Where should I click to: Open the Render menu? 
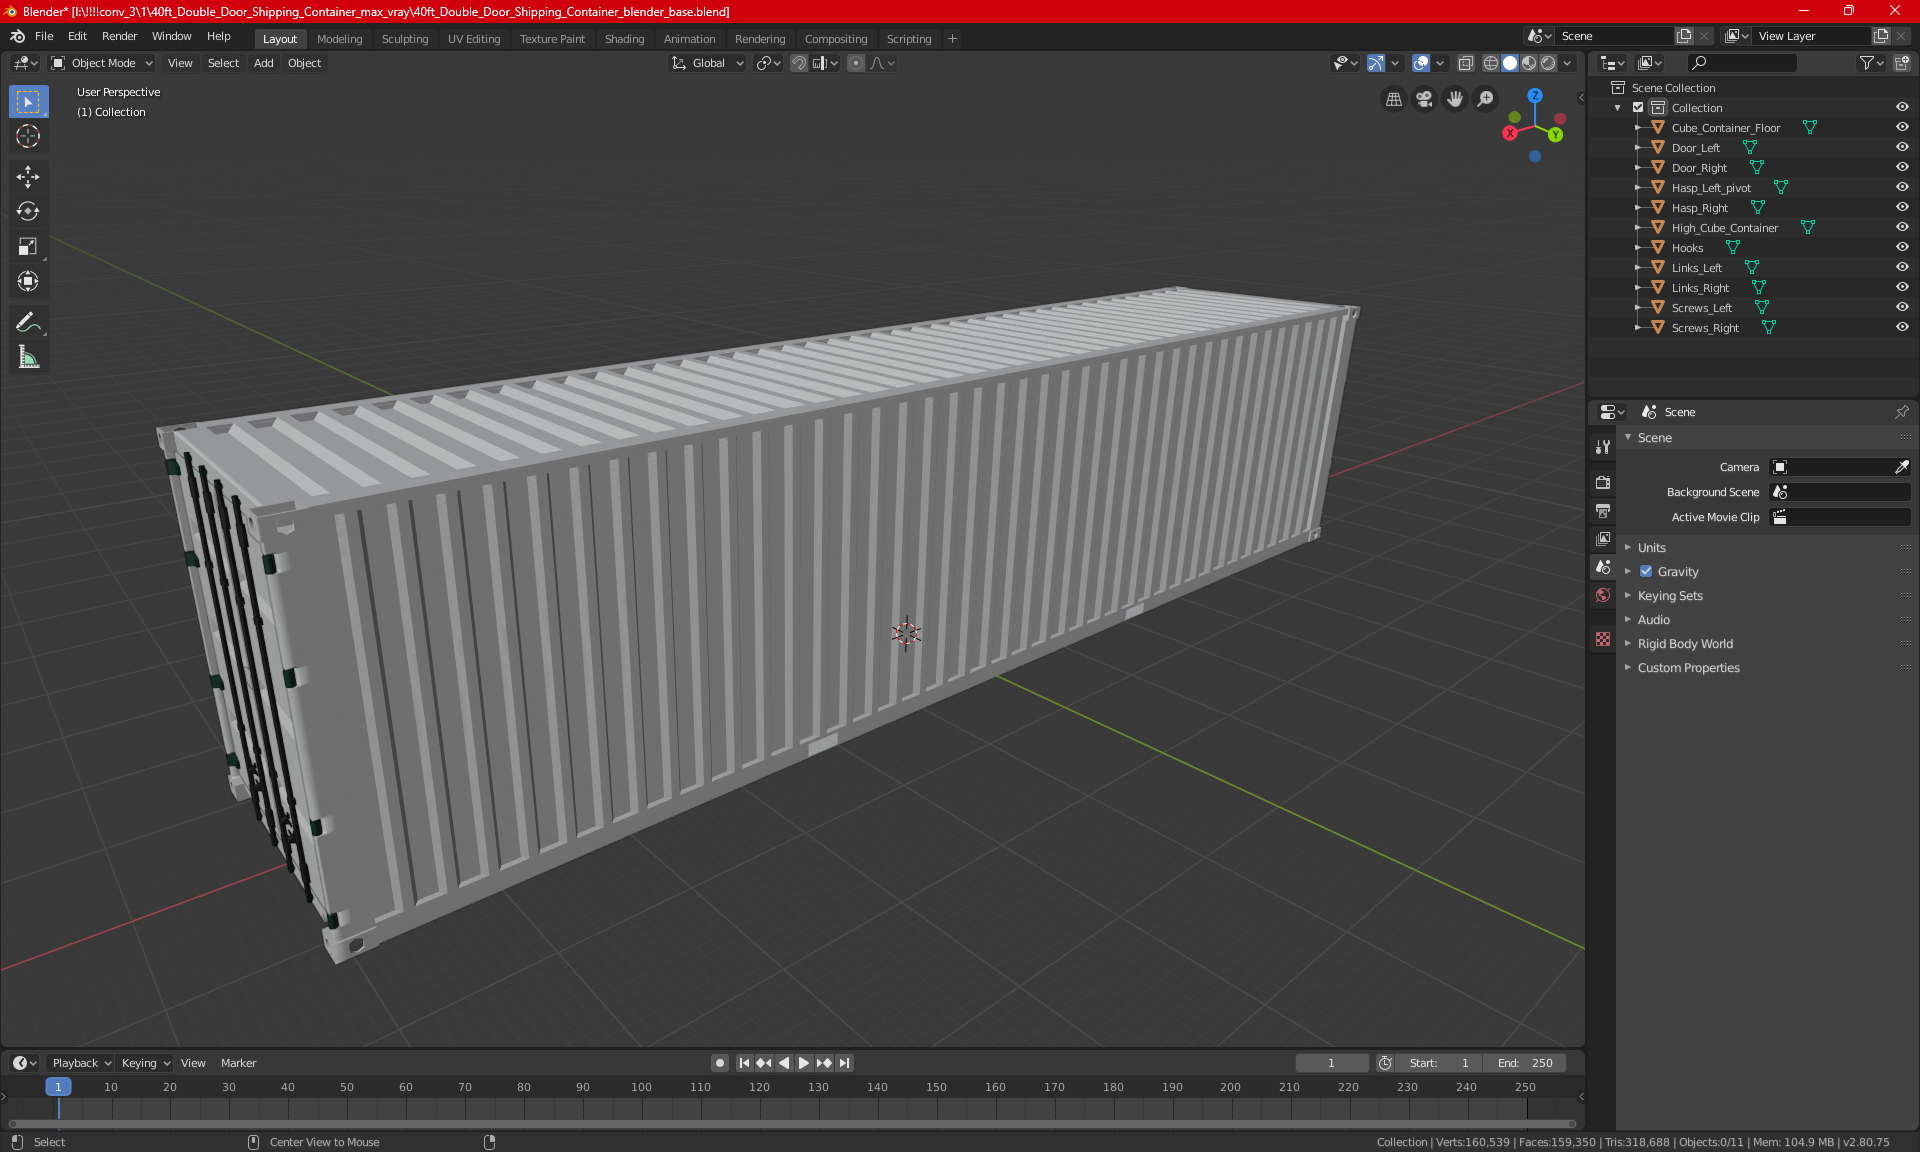click(119, 36)
